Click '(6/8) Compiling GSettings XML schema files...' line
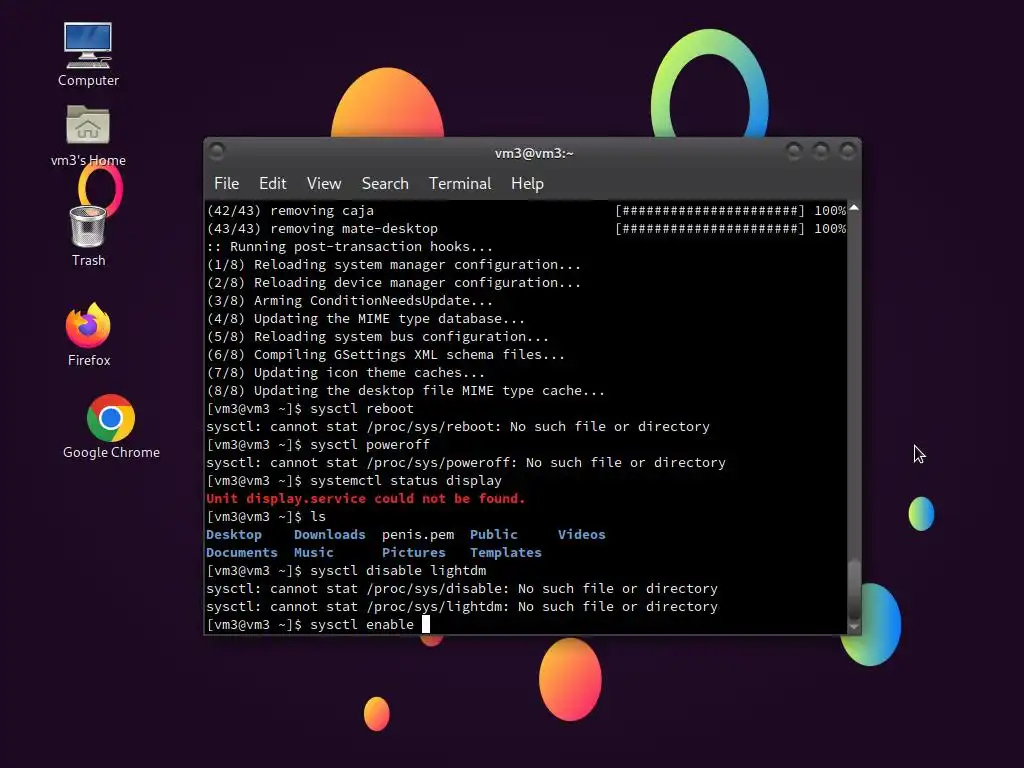Viewport: 1024px width, 768px height. point(386,355)
